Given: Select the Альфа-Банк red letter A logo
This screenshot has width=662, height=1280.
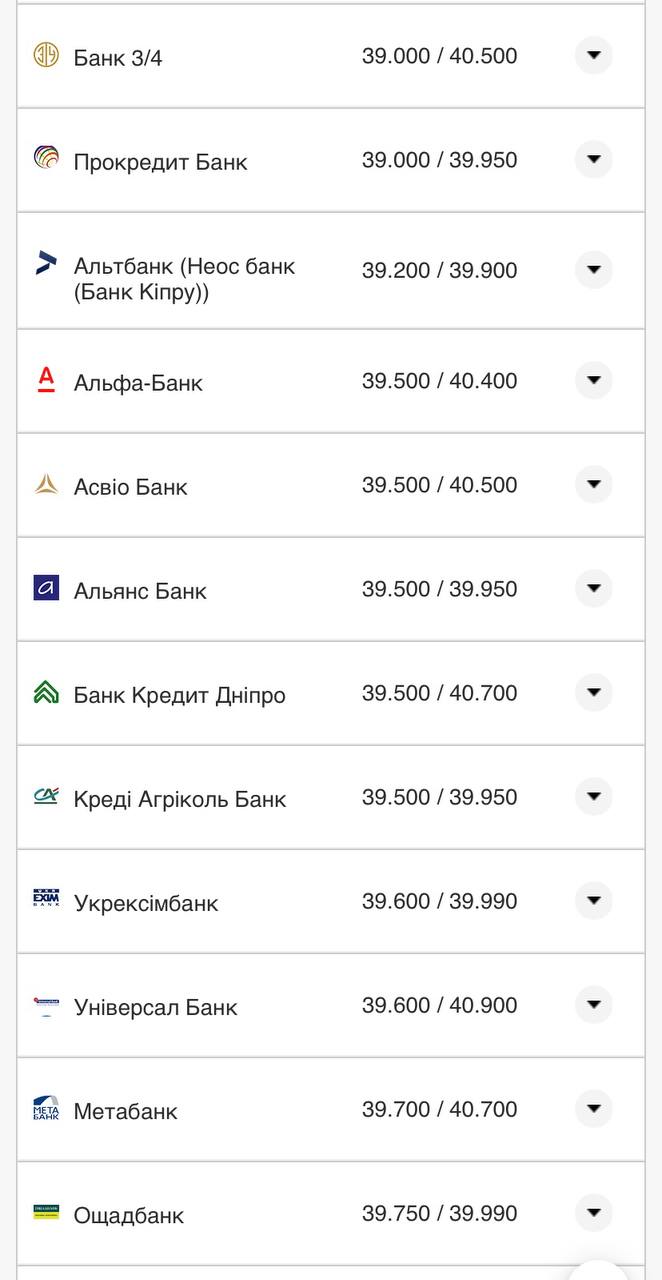Looking at the screenshot, I should (44, 381).
